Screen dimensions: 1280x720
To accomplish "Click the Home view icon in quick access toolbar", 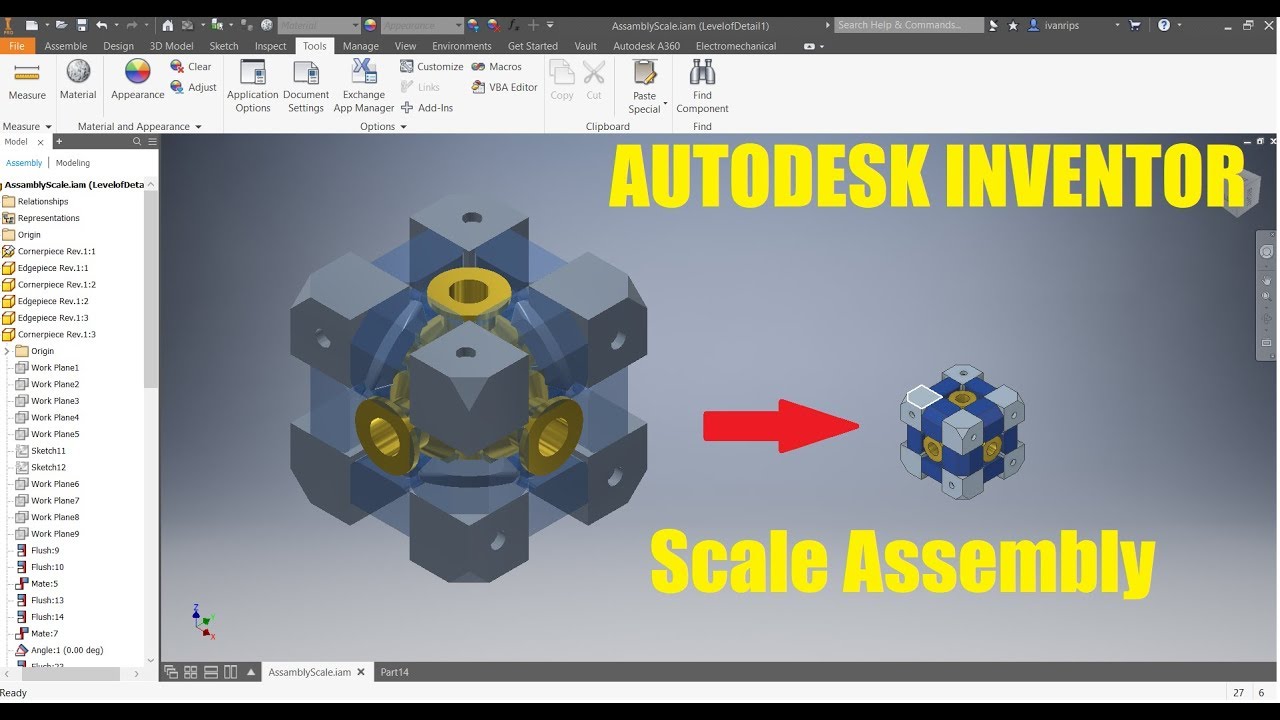I will (167, 25).
